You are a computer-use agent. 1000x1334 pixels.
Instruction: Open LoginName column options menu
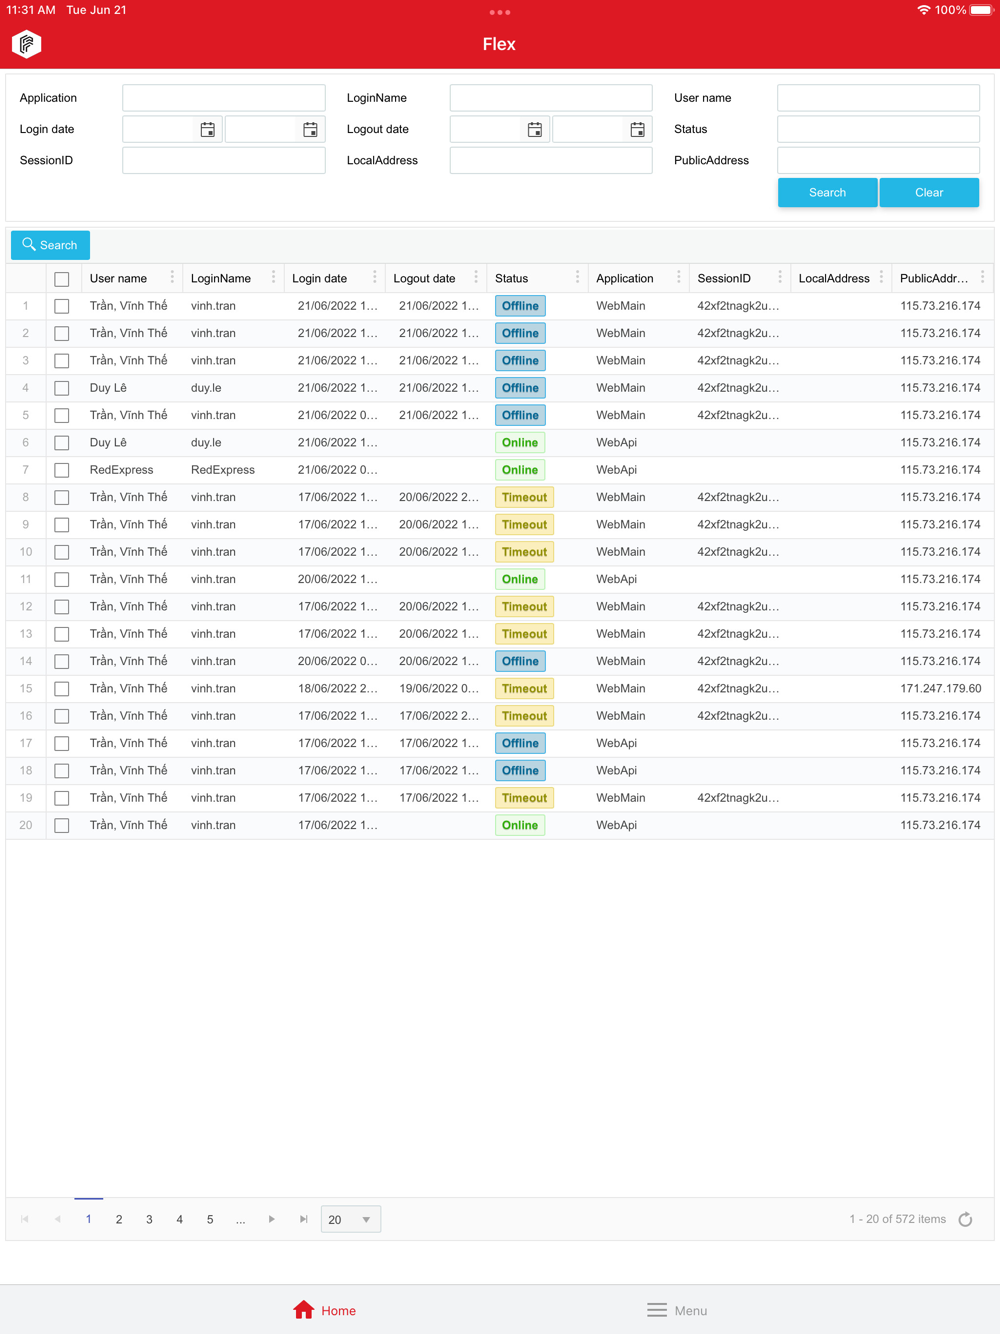(x=273, y=278)
